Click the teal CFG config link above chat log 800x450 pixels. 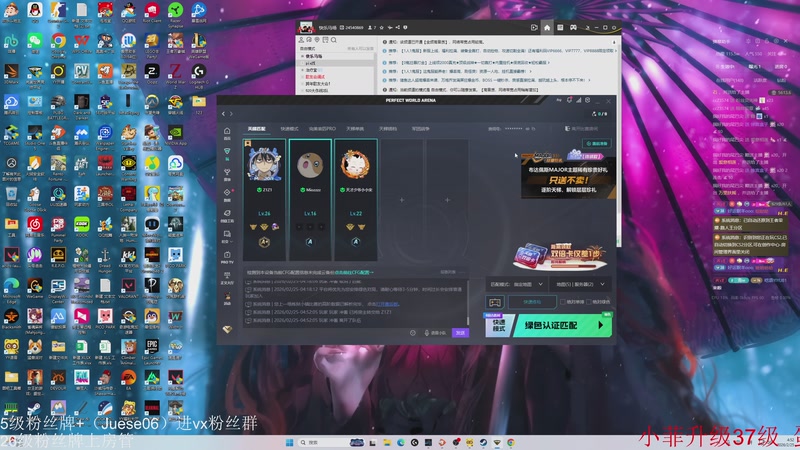(354, 272)
